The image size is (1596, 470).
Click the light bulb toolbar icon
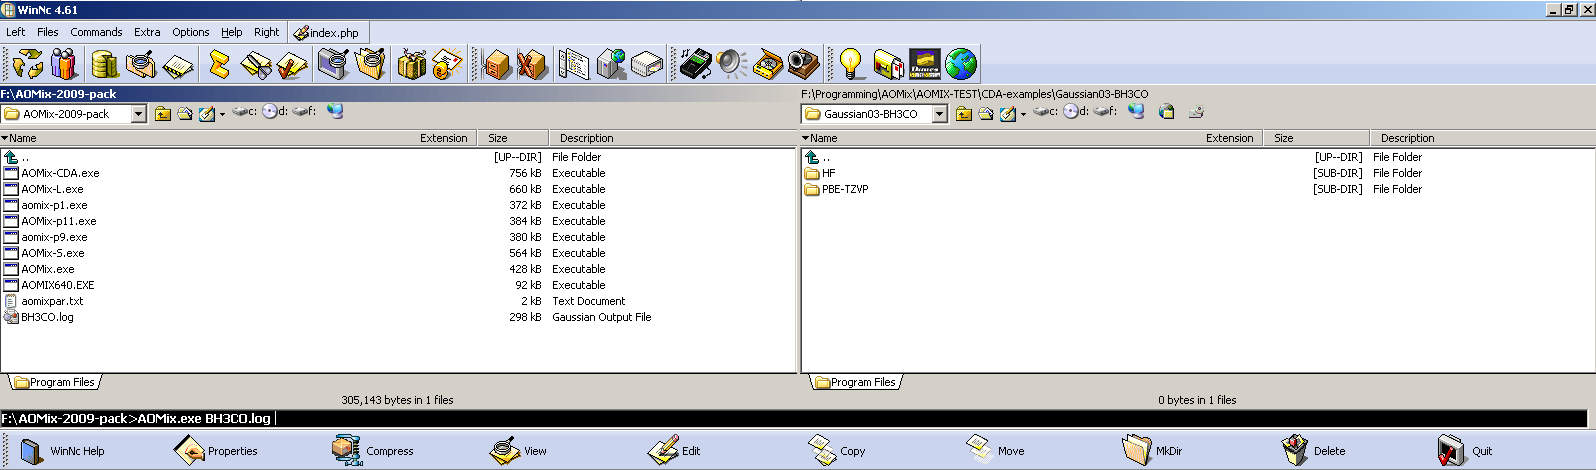(x=851, y=64)
